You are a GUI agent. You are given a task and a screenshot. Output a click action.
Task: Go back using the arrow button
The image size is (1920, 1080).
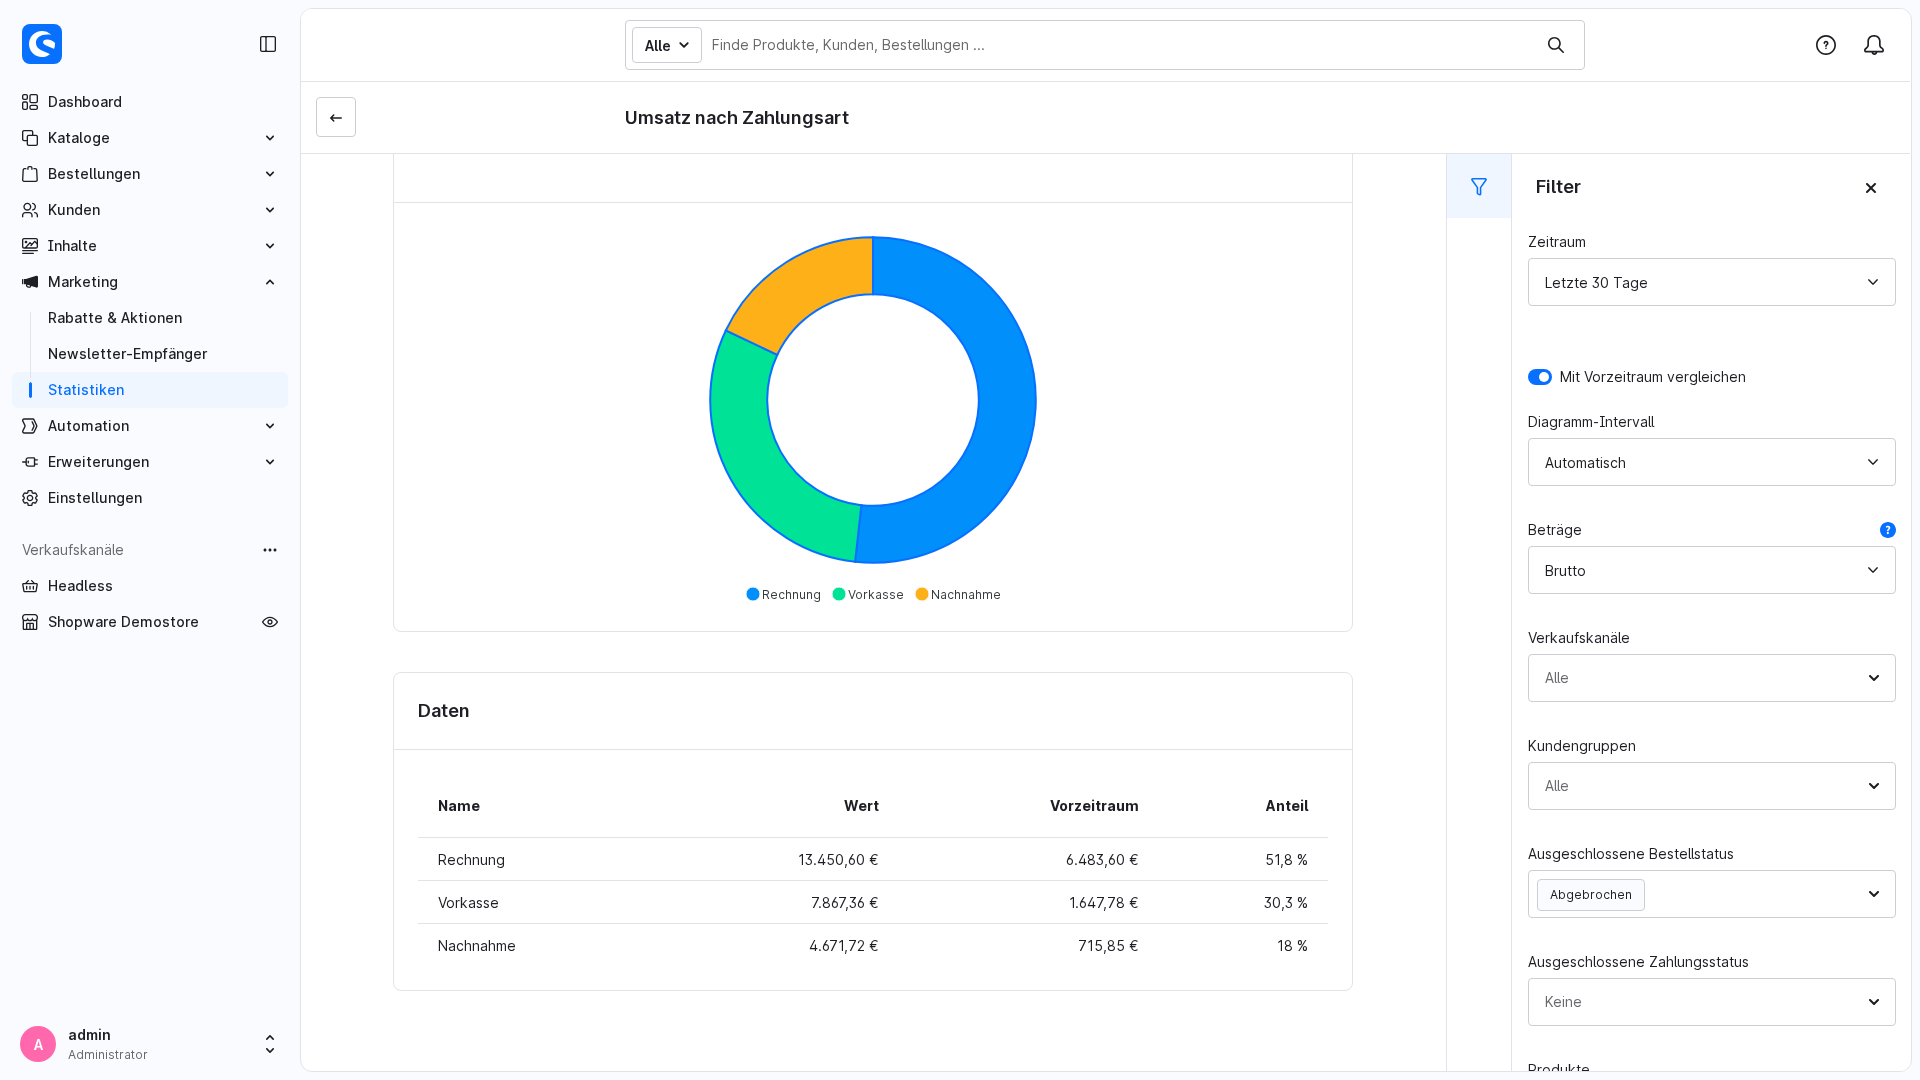click(336, 117)
